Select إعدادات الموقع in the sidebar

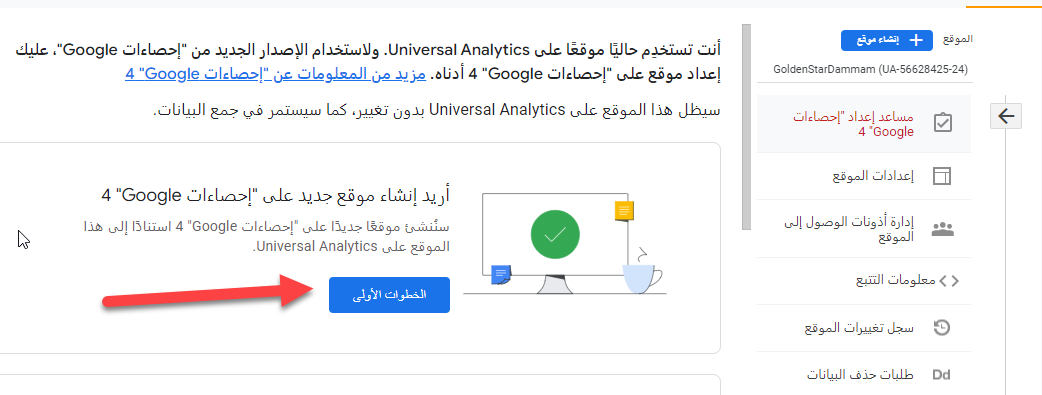pos(864,176)
